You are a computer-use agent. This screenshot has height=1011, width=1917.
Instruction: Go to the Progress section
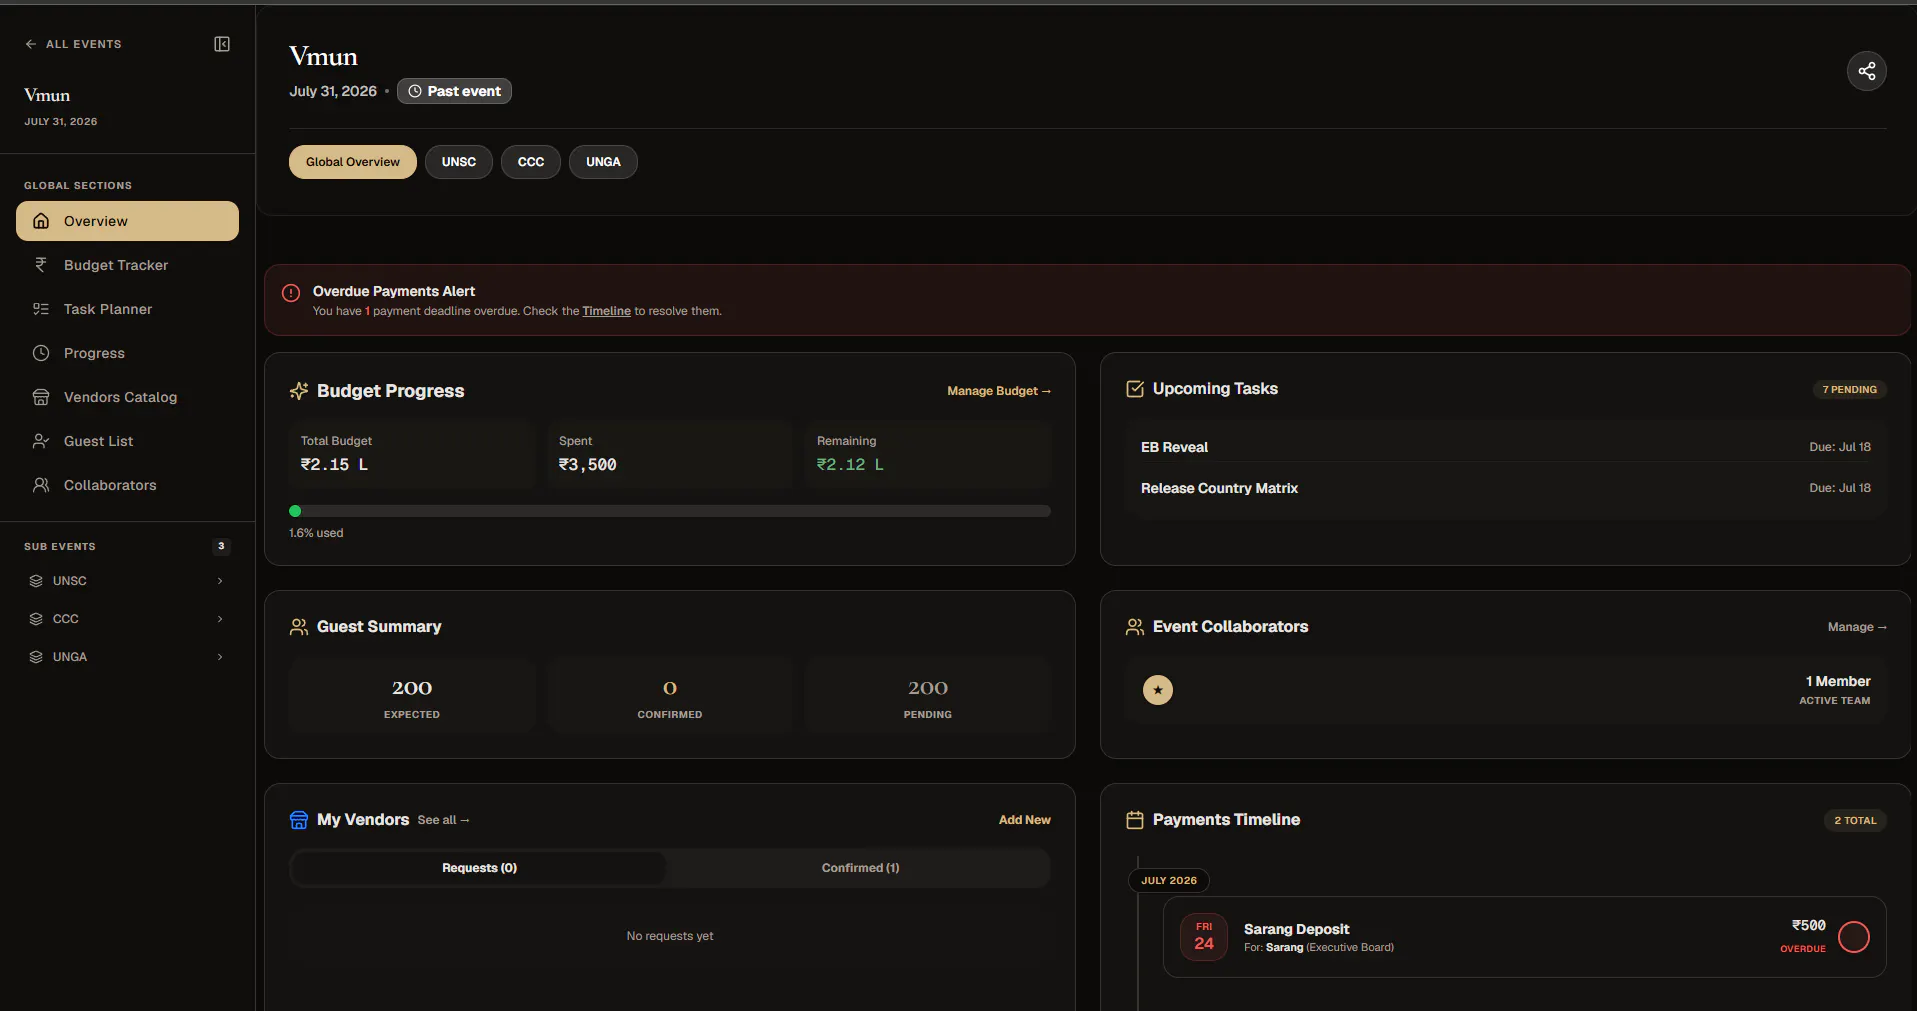[127, 353]
